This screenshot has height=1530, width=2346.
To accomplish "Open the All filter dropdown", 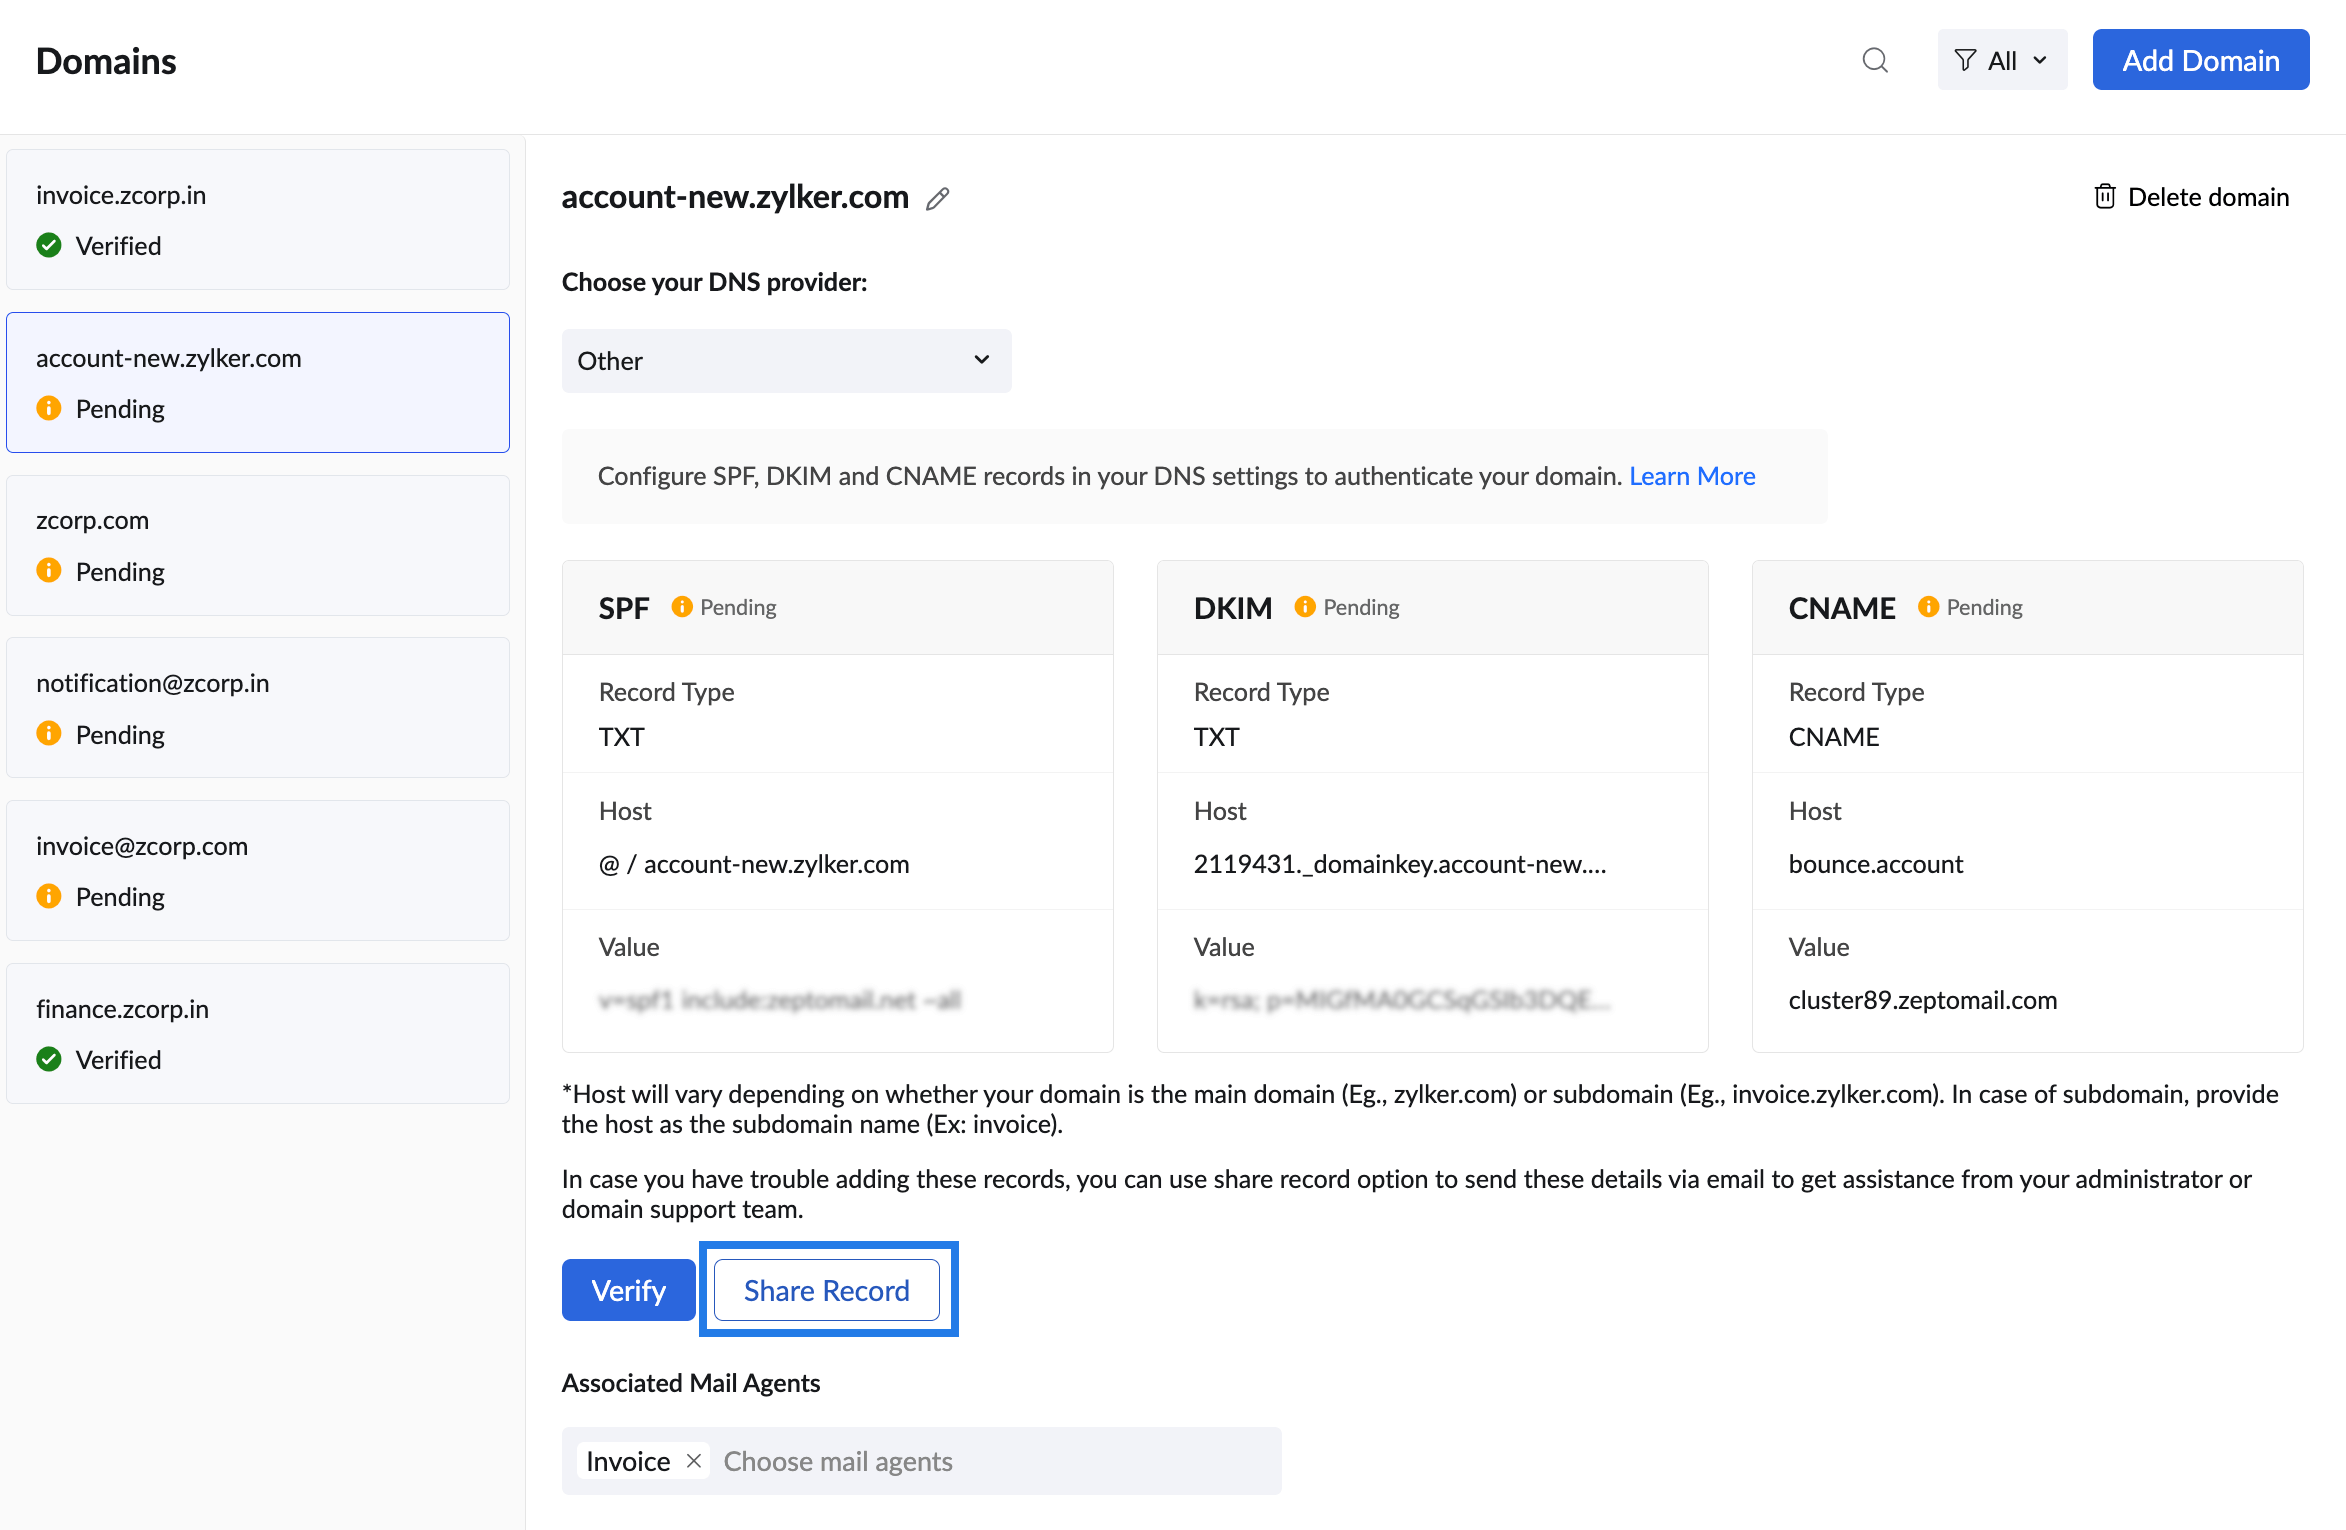I will pos(2002,61).
